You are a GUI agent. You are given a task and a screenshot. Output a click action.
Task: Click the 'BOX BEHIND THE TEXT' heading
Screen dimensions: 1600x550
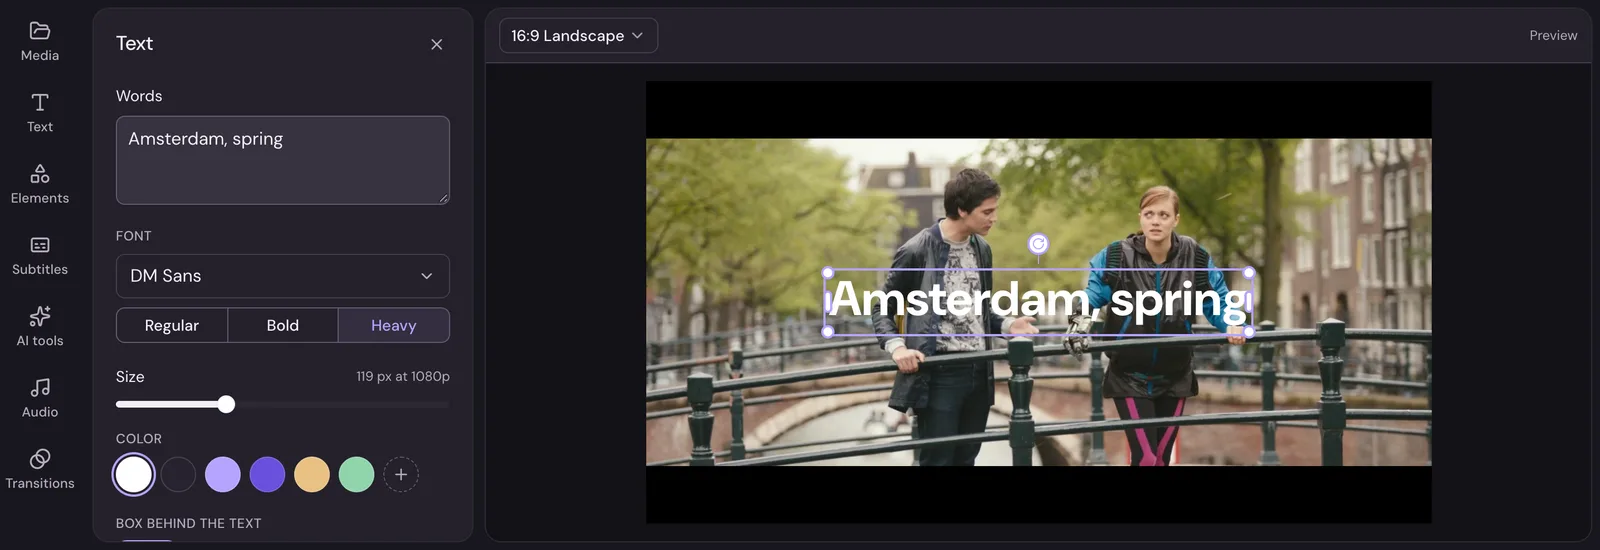point(188,523)
